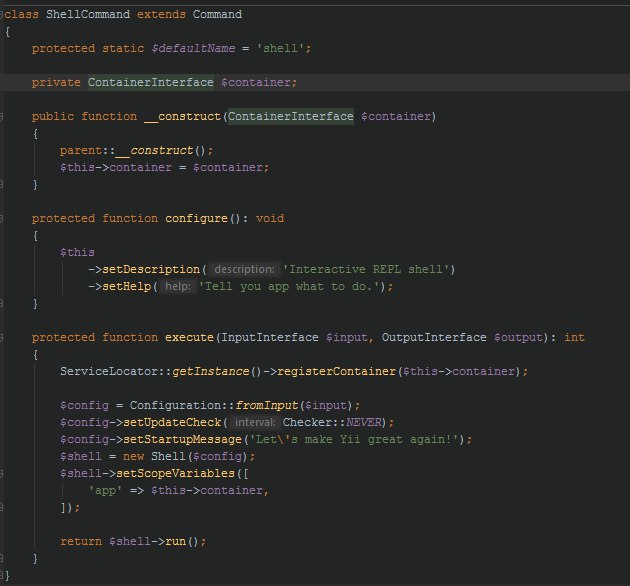The height and width of the screenshot is (586, 630).
Task: Click the 'extends' keyword in class declaration
Action: tap(161, 14)
